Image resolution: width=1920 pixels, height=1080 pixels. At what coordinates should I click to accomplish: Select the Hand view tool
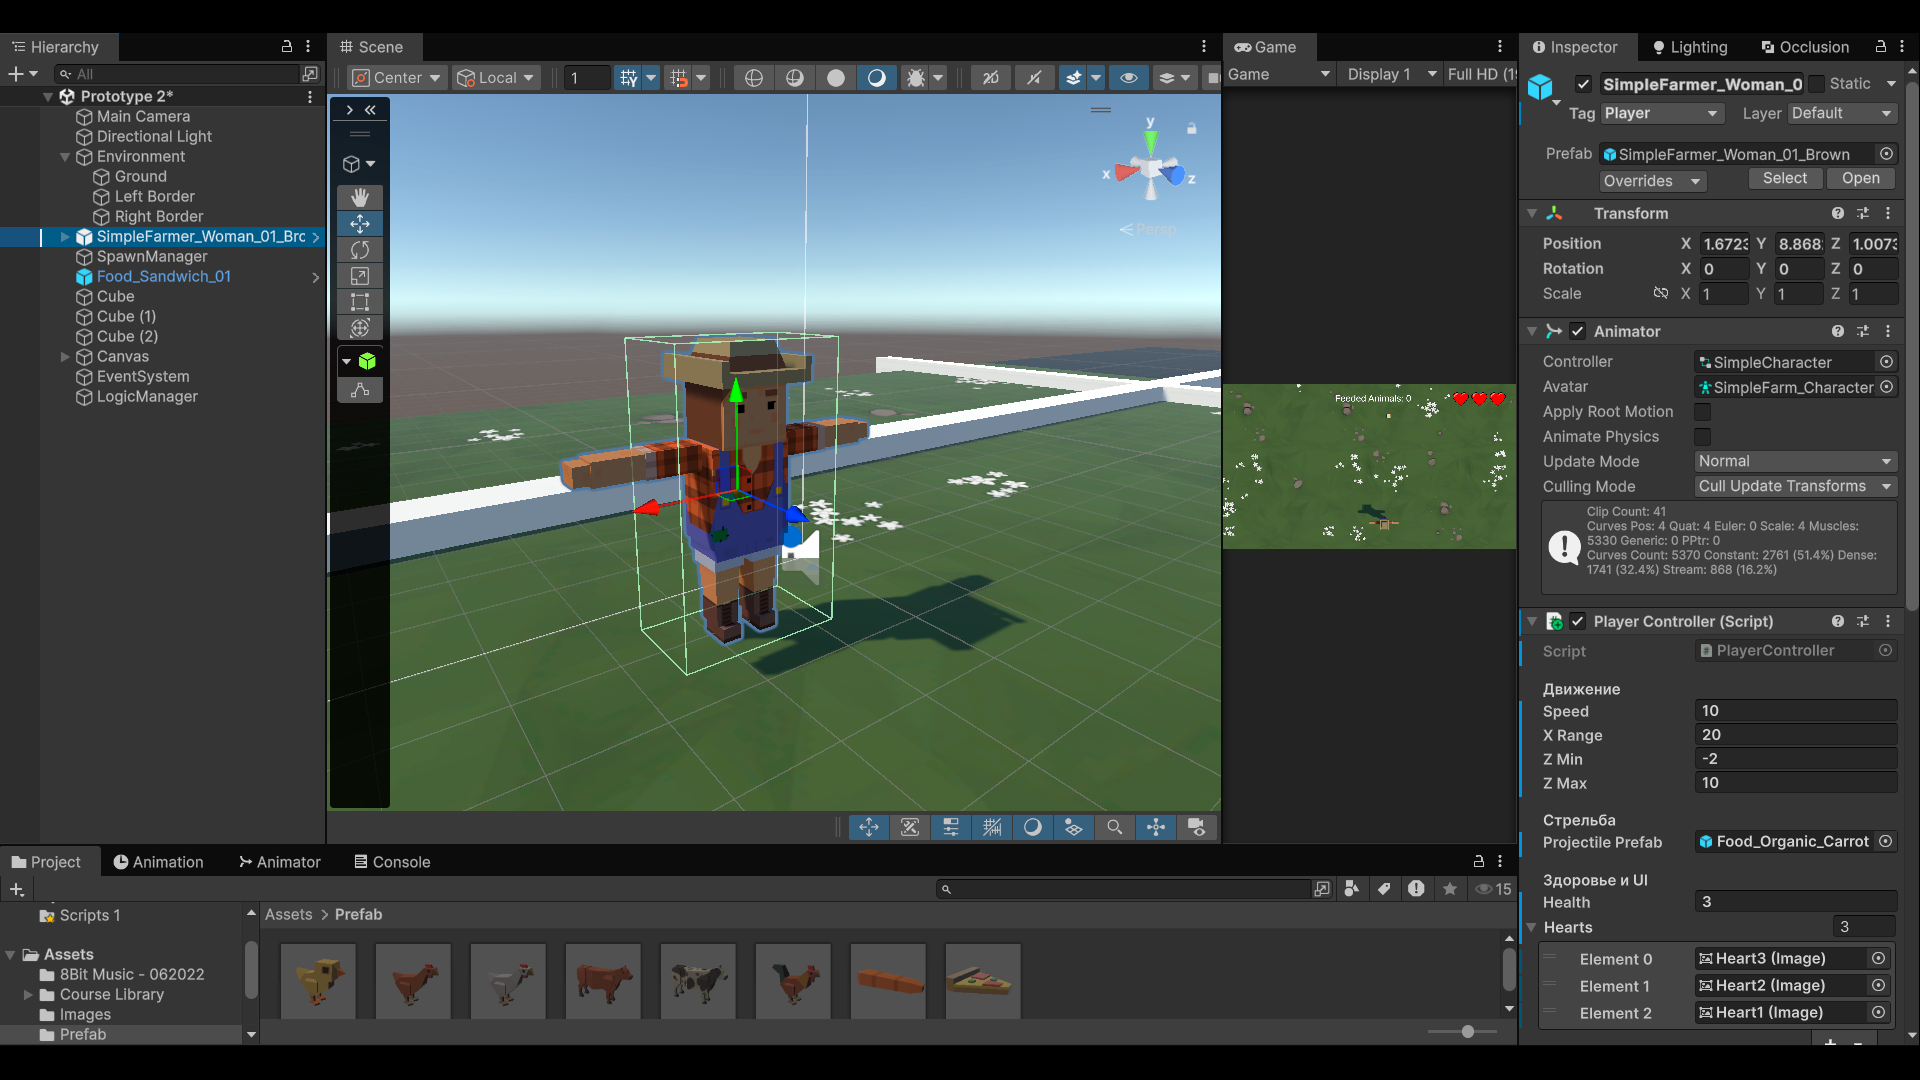[360, 197]
